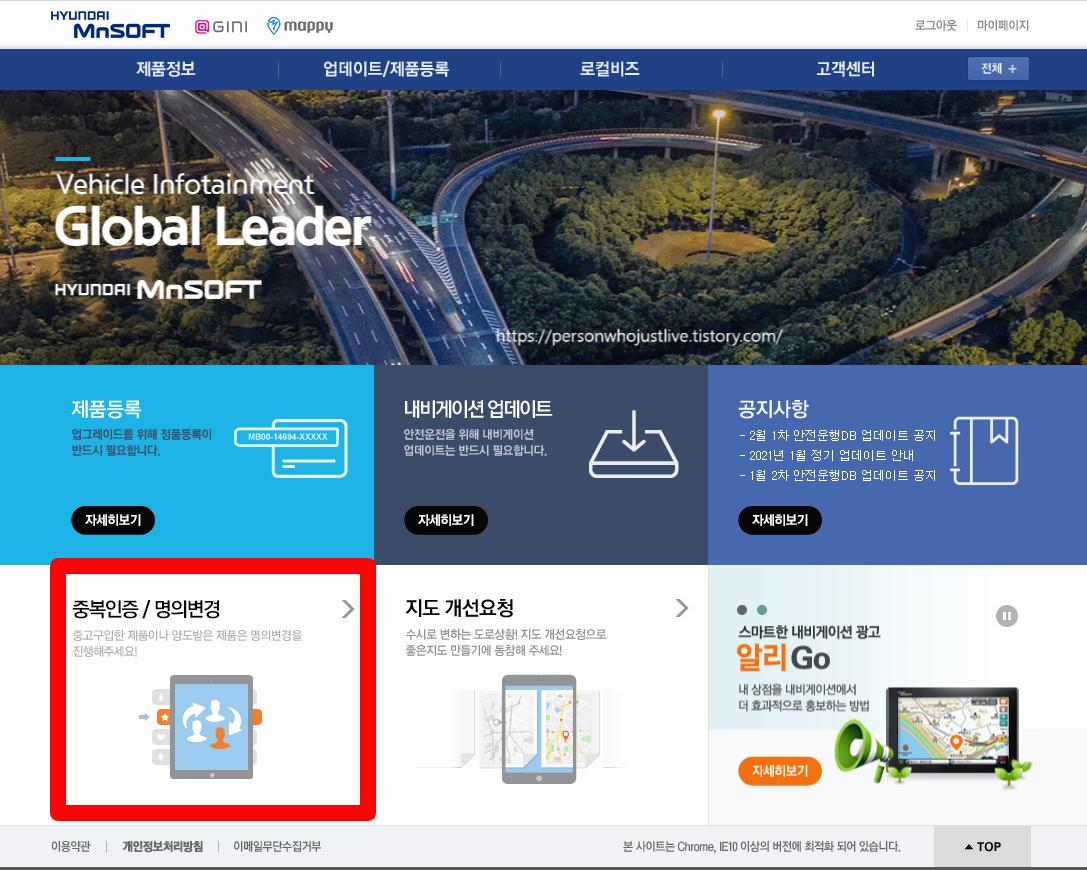Click the TOP button to return up
Image resolution: width=1087 pixels, height=870 pixels.
tap(982, 846)
